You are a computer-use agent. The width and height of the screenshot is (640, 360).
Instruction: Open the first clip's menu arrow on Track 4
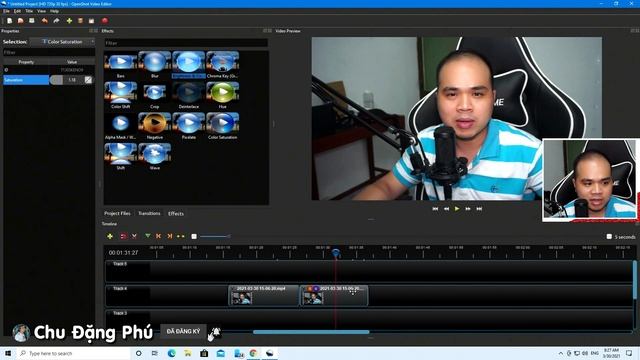click(233, 289)
